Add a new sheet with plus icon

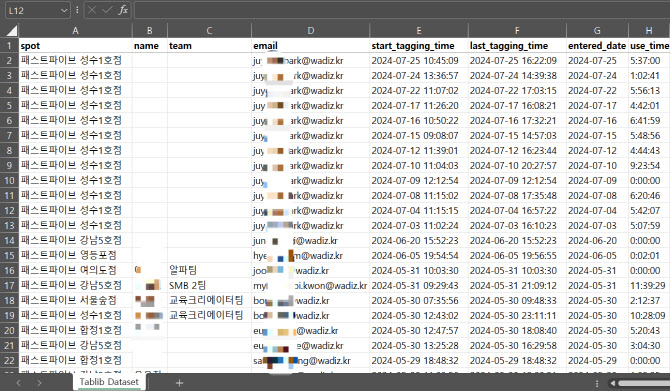(x=179, y=383)
